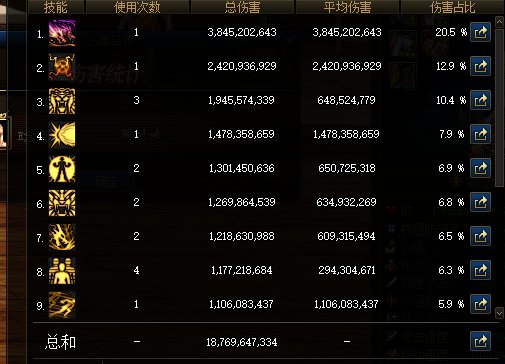Share the 6.3% damage skill row
The width and height of the screenshot is (505, 364).
tap(480, 270)
